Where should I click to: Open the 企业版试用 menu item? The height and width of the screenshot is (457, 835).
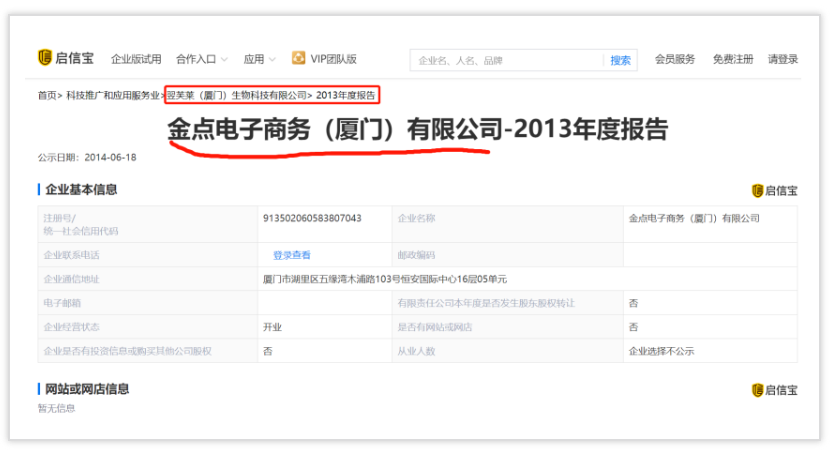[136, 59]
